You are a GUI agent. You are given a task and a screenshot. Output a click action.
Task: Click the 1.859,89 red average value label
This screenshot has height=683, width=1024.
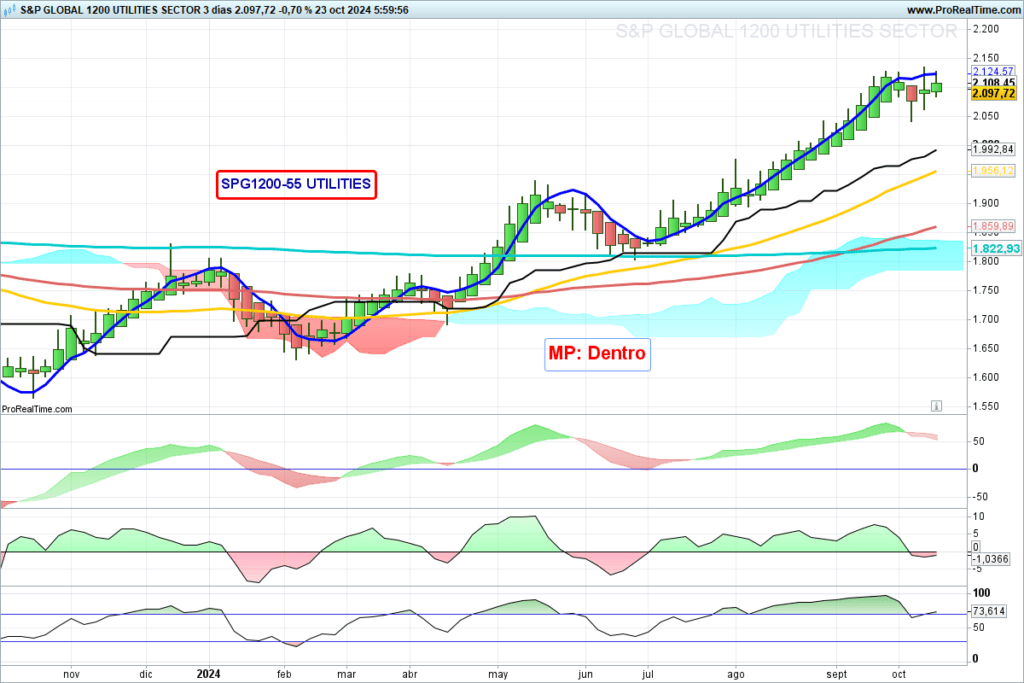pyautogui.click(x=993, y=226)
